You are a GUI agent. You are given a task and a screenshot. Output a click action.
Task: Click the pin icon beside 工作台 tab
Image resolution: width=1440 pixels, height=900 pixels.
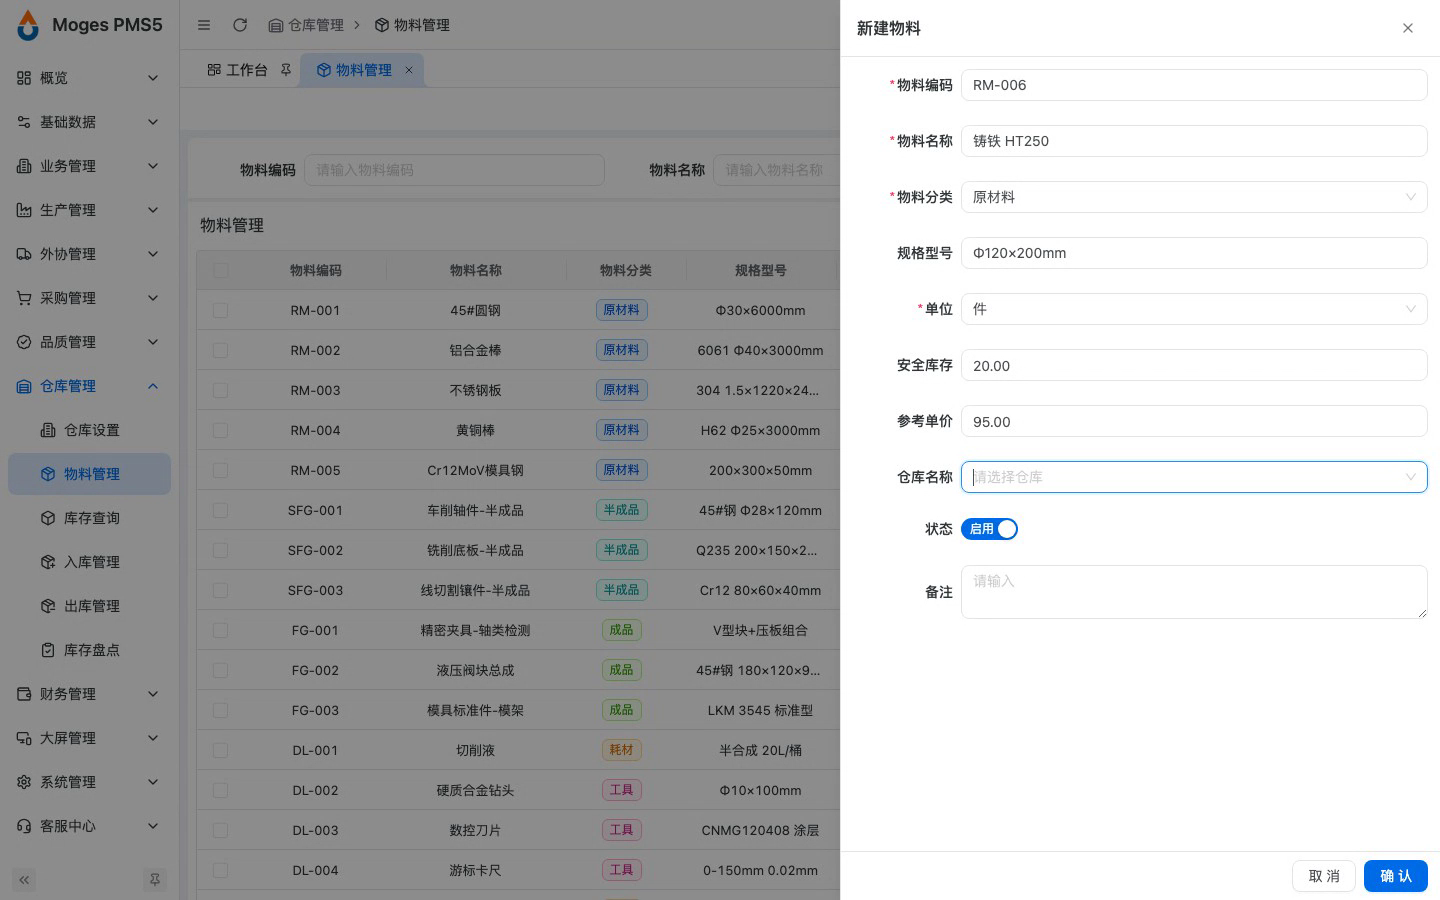click(x=286, y=70)
